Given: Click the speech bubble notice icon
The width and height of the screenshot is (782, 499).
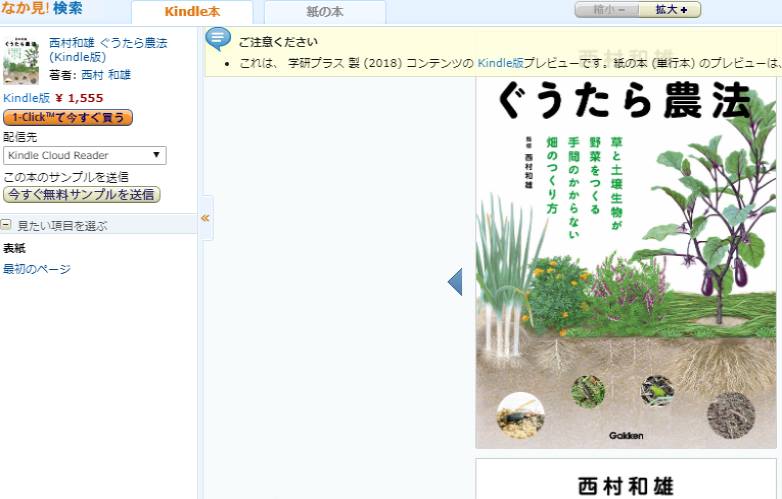Looking at the screenshot, I should [x=218, y=39].
